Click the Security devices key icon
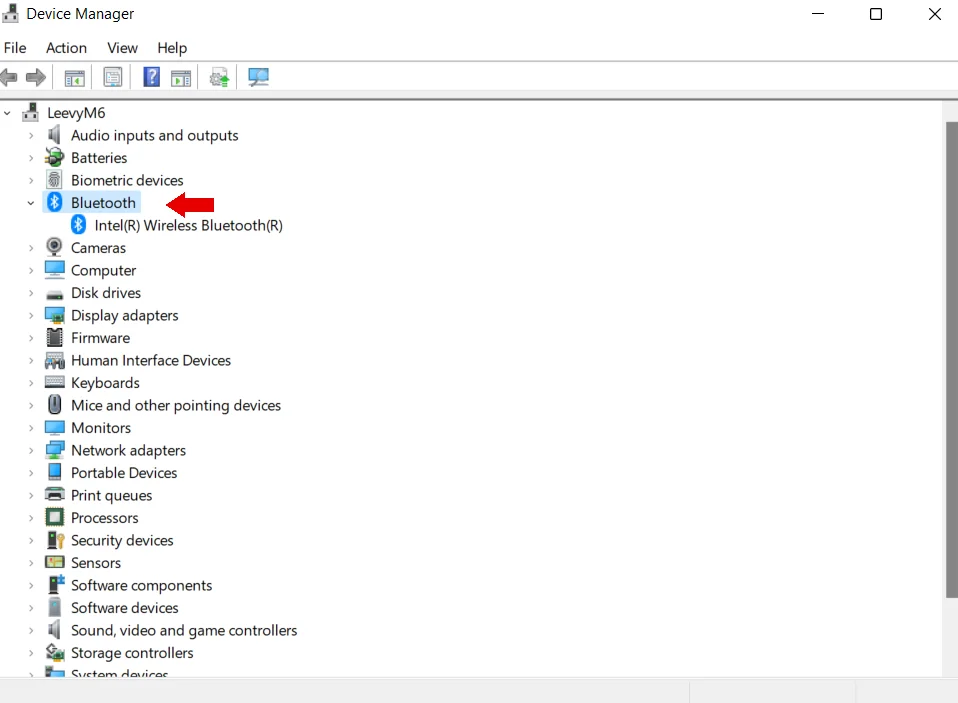958x703 pixels. (56, 540)
